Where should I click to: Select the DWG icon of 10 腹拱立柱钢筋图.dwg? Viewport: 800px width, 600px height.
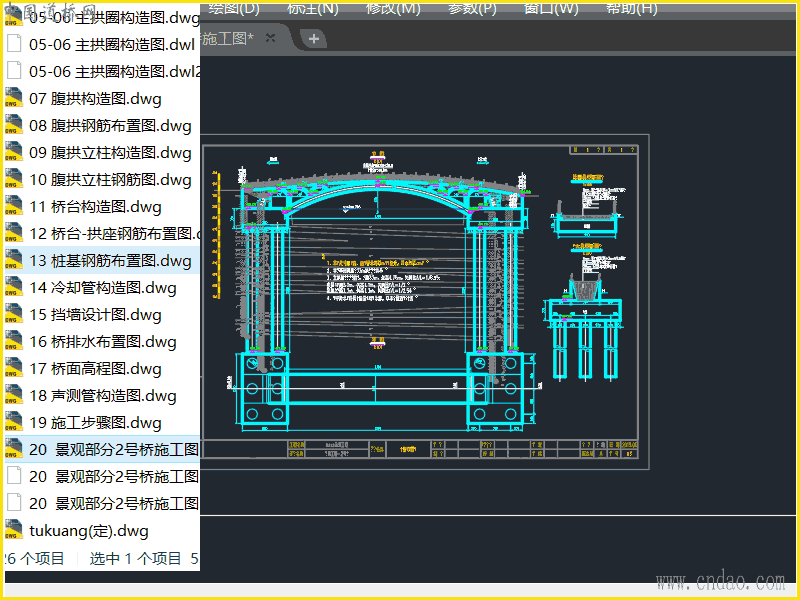[x=14, y=179]
